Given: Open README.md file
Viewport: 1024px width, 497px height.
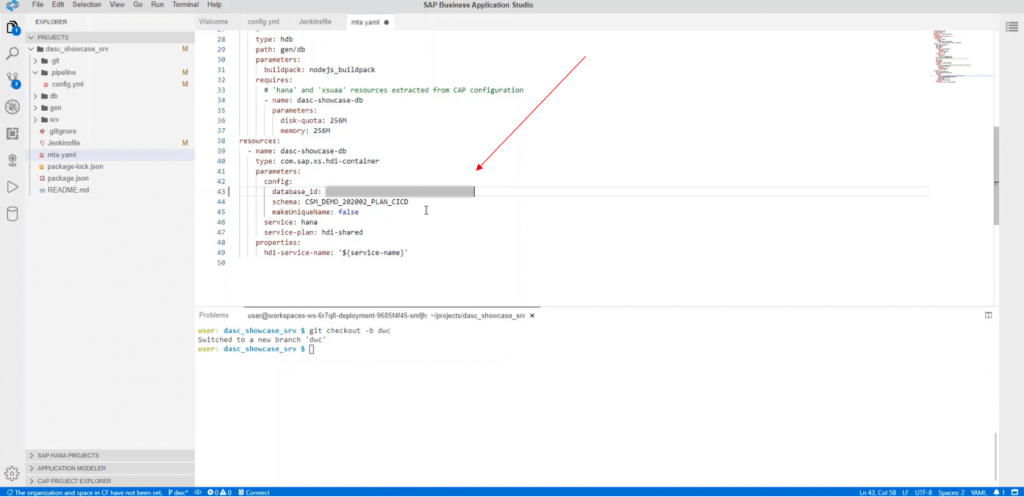Looking at the screenshot, I should pos(68,190).
